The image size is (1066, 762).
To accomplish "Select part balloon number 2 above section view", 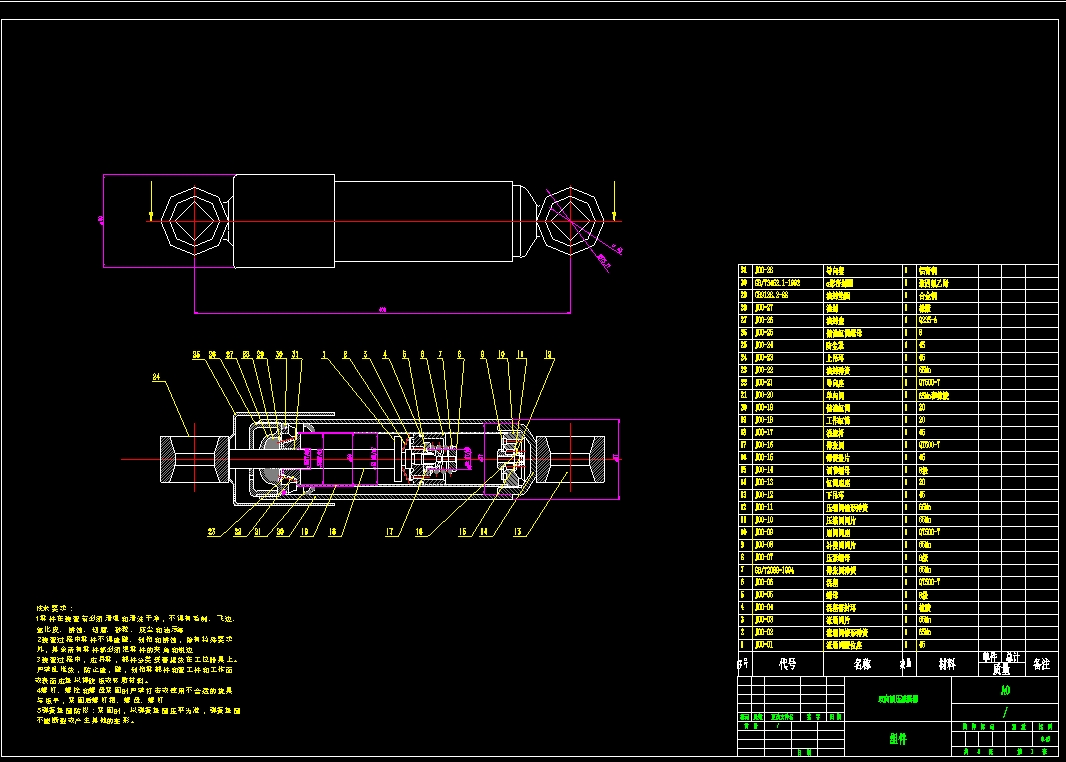I will point(345,355).
